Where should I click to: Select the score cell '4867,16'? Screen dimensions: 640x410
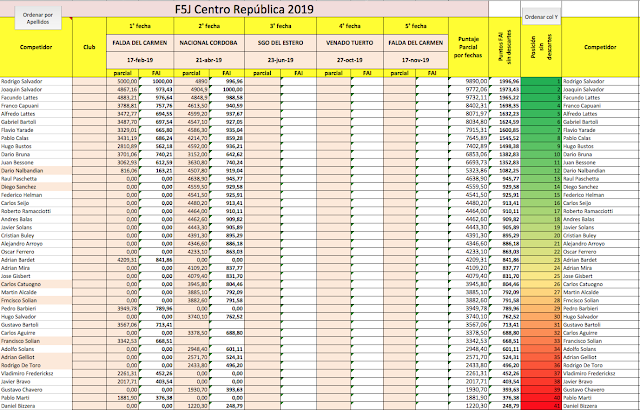123,89
